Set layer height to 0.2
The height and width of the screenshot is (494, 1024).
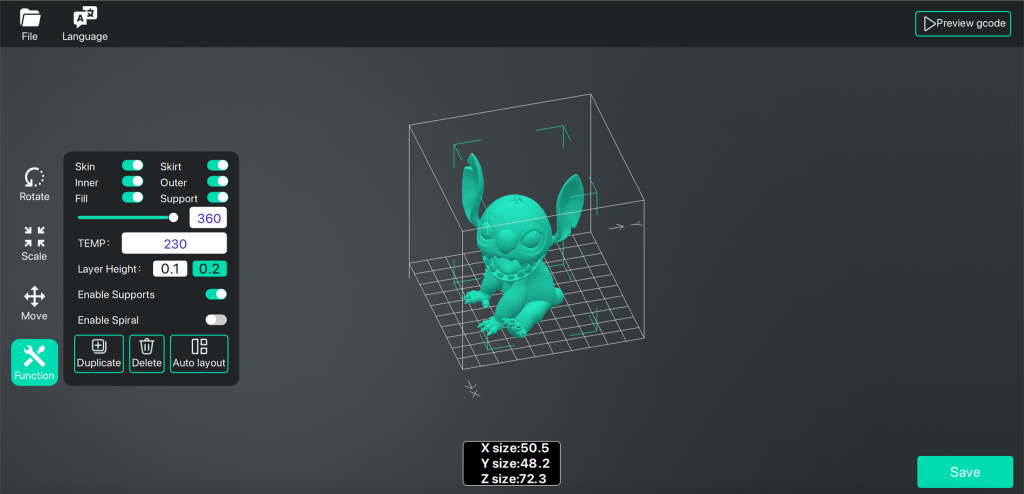210,269
